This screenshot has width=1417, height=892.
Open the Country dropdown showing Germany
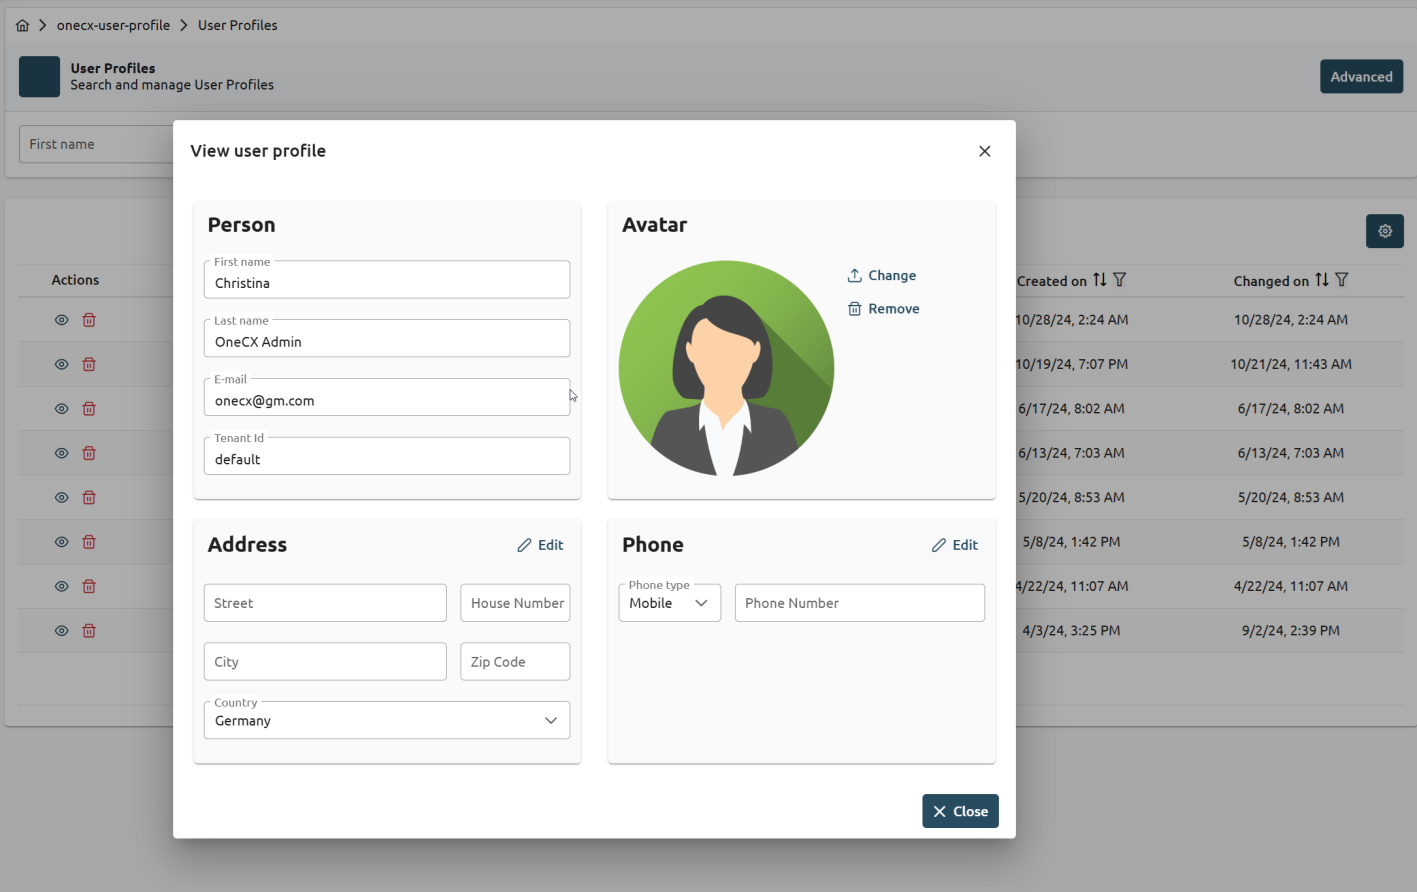click(387, 720)
